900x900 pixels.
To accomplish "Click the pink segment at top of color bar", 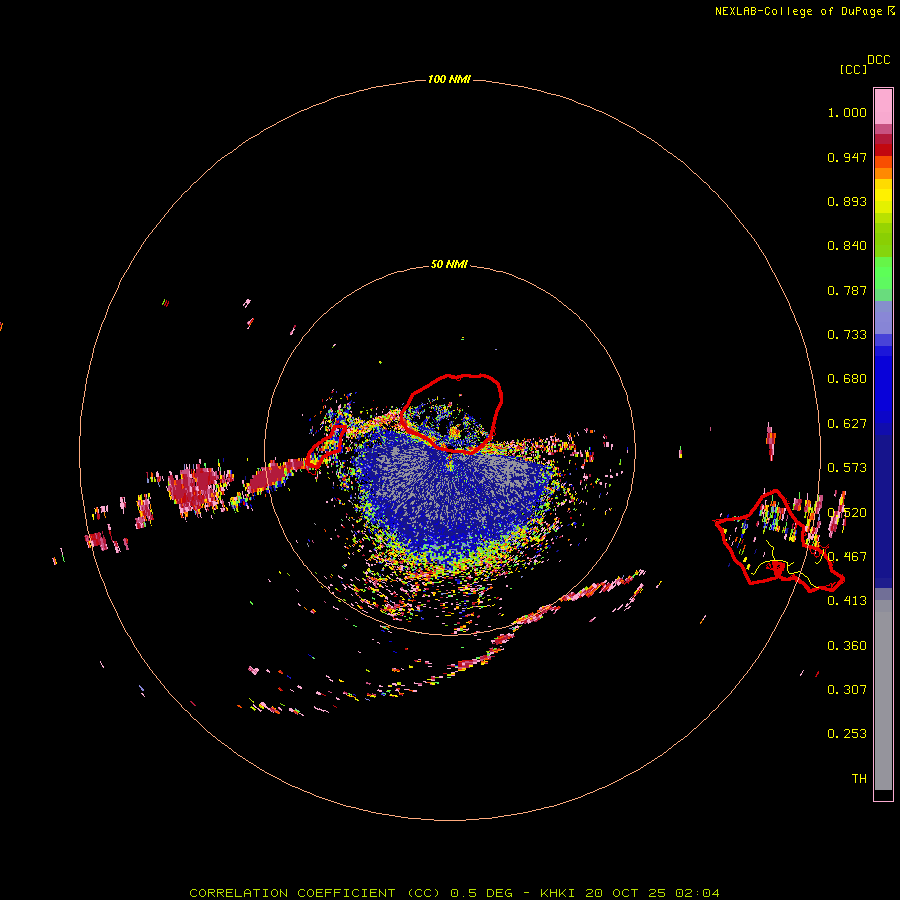I will click(883, 107).
